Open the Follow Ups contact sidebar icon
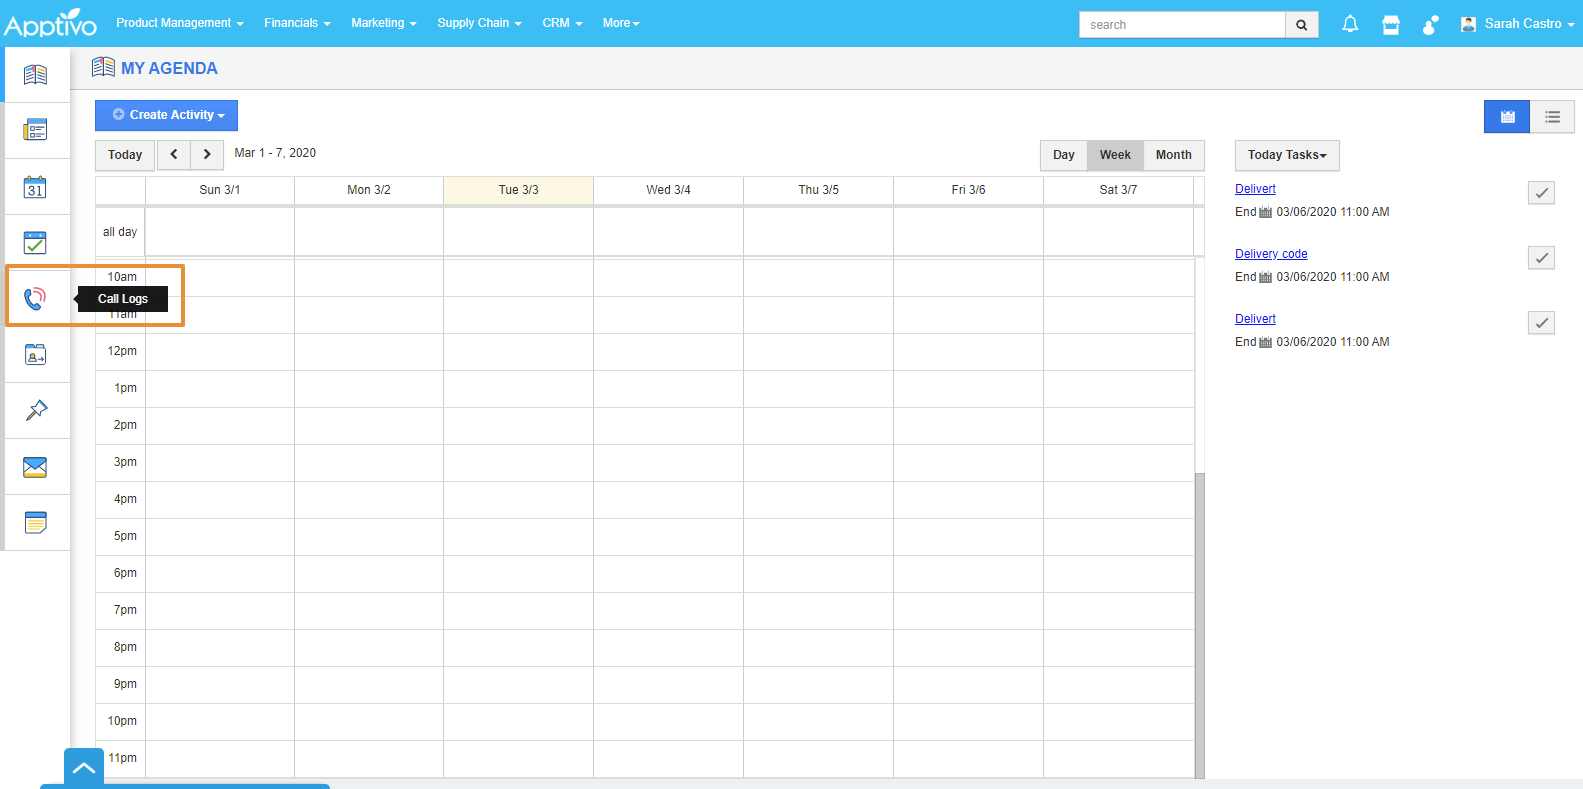 click(x=35, y=355)
